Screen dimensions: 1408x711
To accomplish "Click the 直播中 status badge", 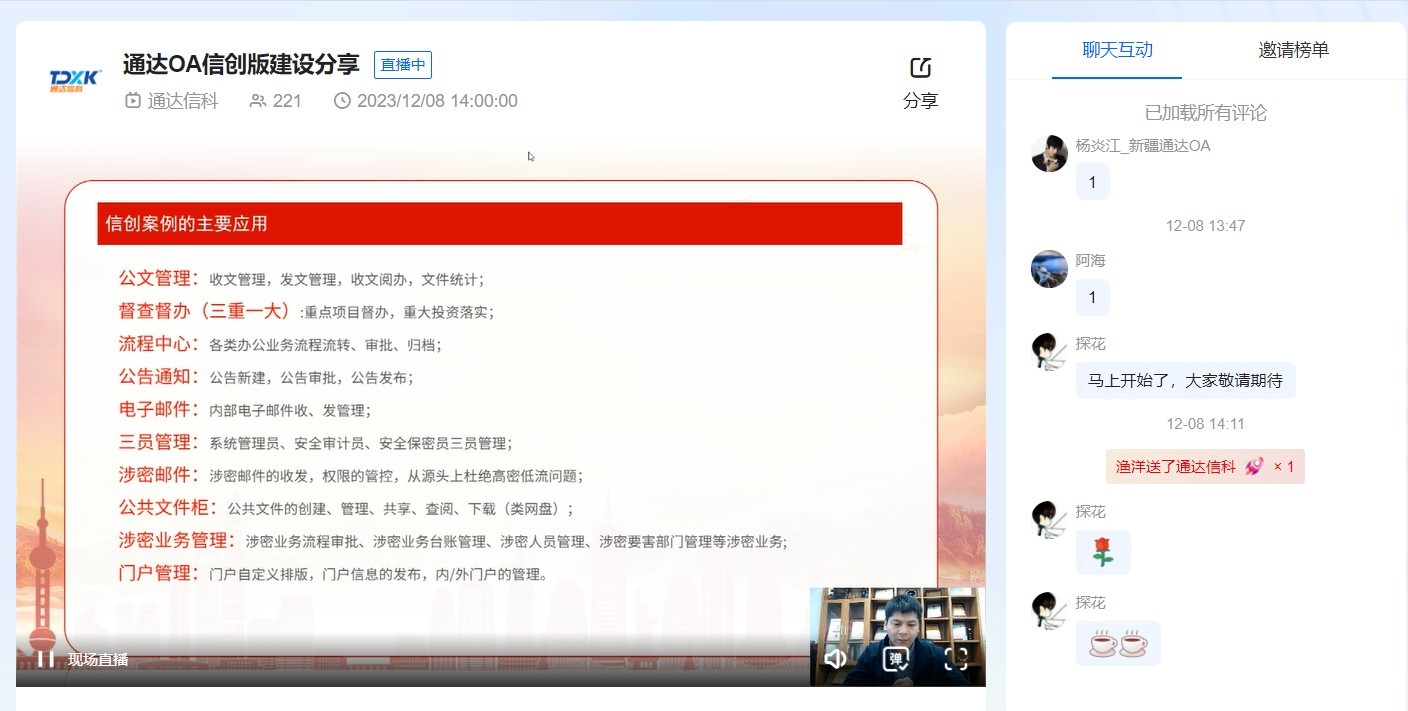I will [x=403, y=65].
